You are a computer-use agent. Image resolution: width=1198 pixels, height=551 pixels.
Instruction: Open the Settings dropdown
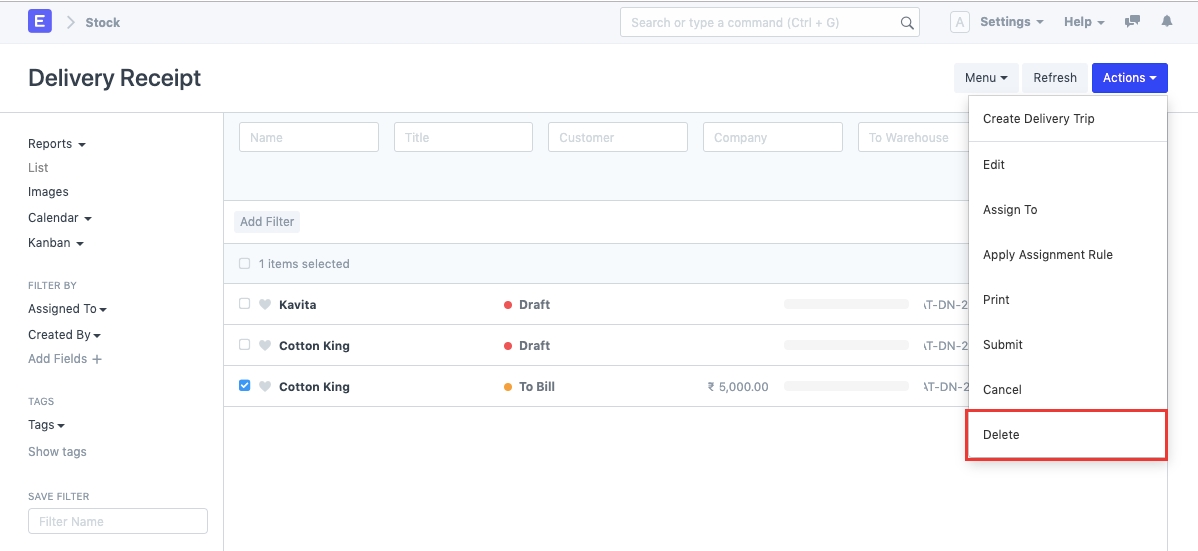[x=1011, y=22]
